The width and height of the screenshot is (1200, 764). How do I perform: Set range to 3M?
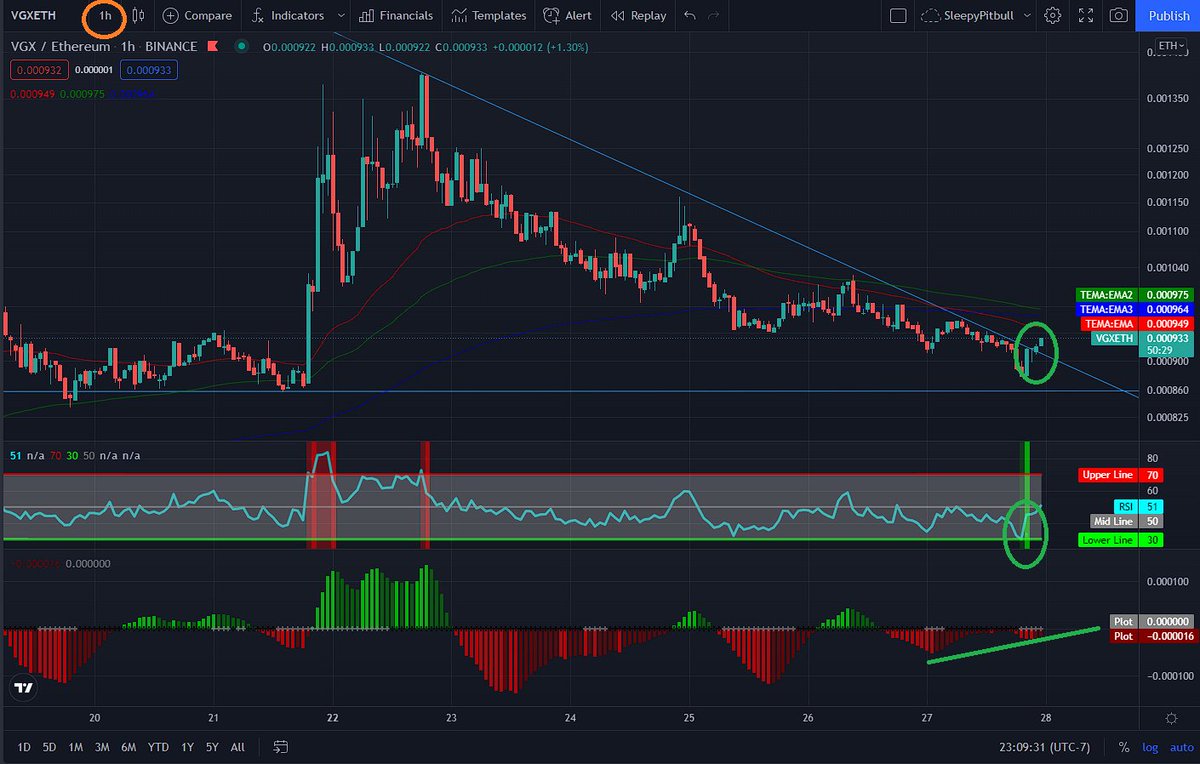coord(102,746)
